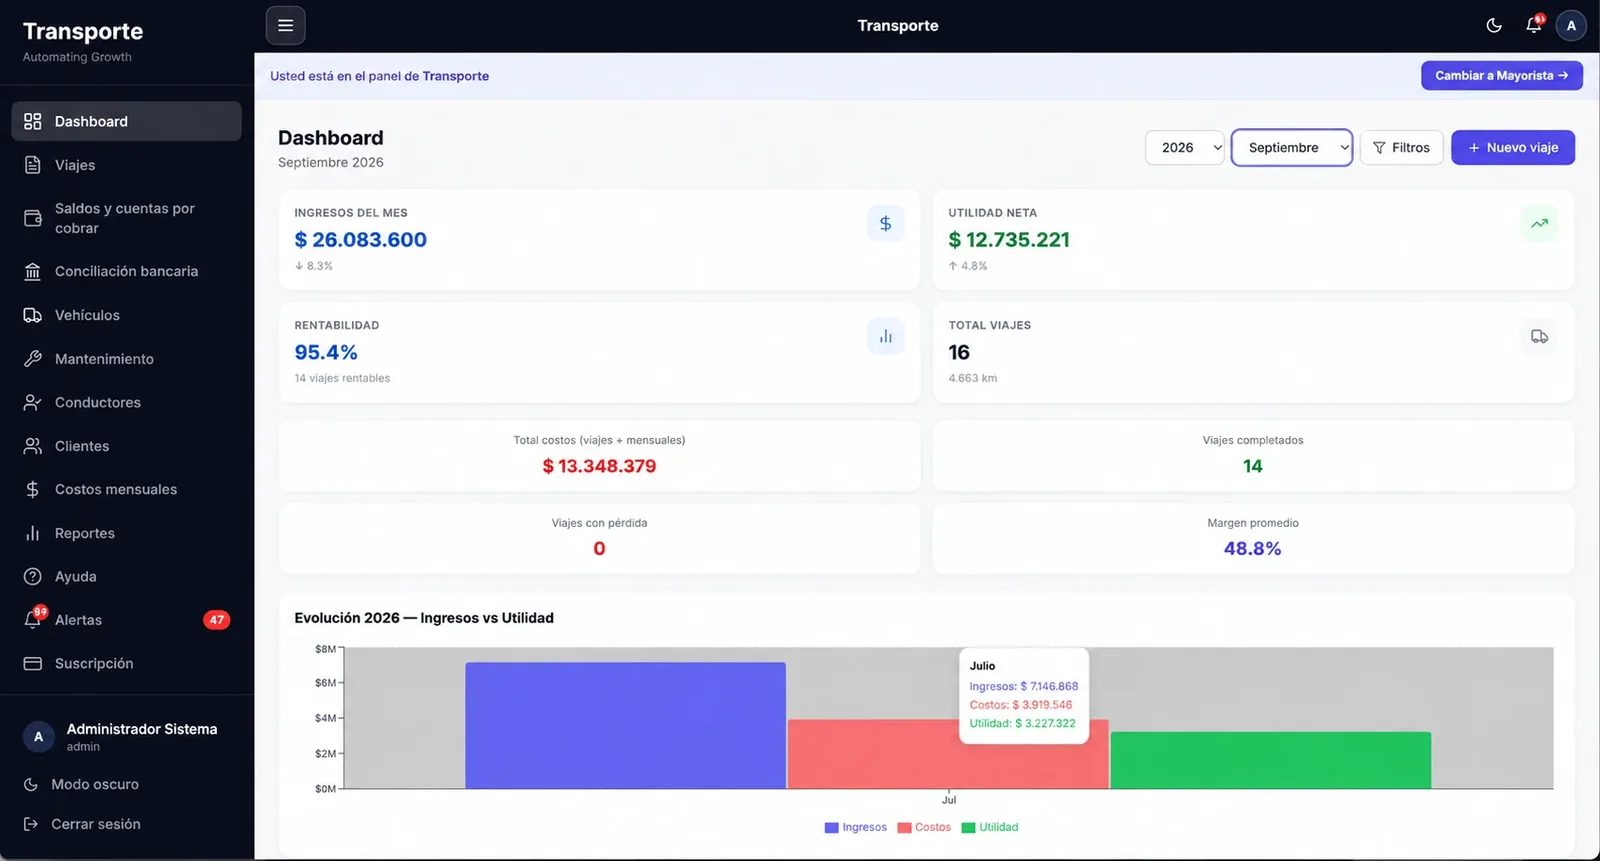Open notifications bell in top bar

[x=1534, y=26]
